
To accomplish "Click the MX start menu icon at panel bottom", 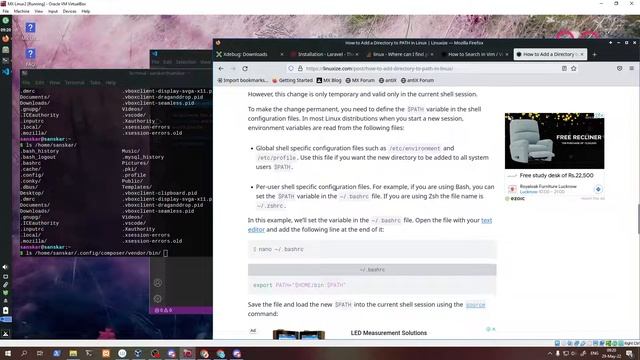I will pyautogui.click(x=6, y=333).
